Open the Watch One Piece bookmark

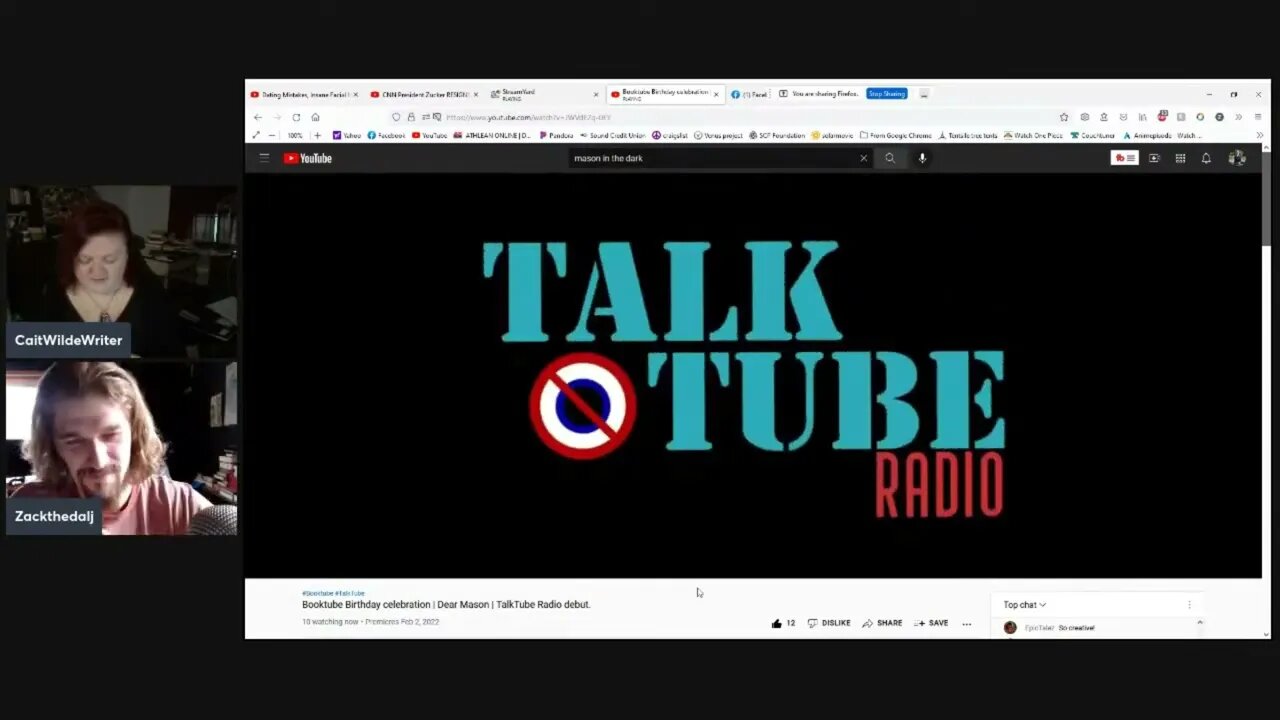pyautogui.click(x=1033, y=135)
